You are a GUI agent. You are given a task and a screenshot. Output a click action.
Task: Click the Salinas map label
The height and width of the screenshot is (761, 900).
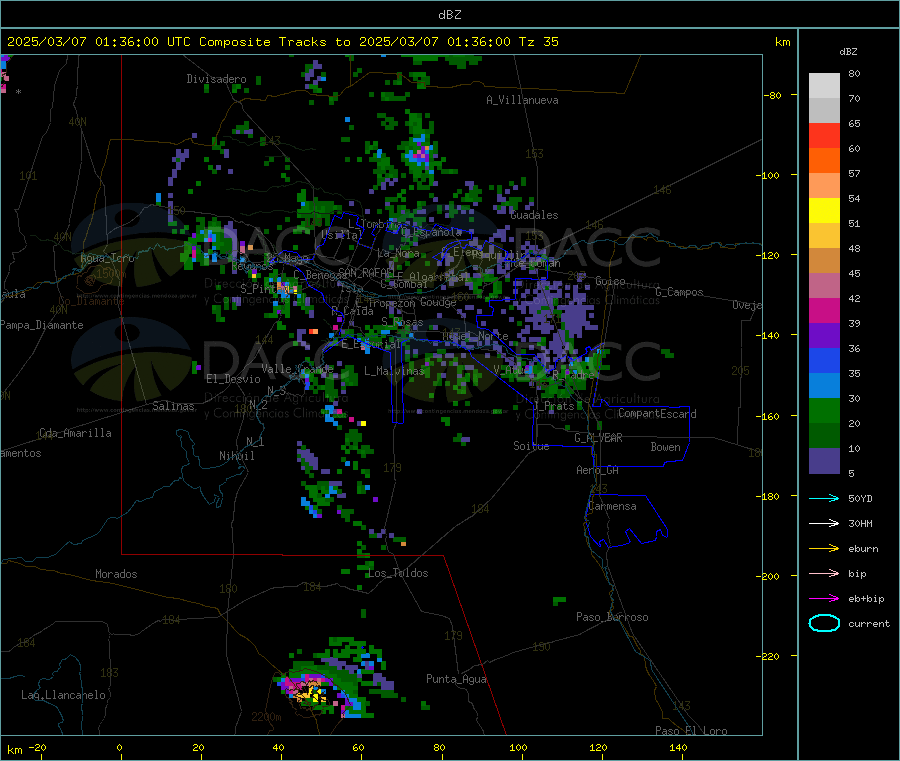[x=173, y=406]
